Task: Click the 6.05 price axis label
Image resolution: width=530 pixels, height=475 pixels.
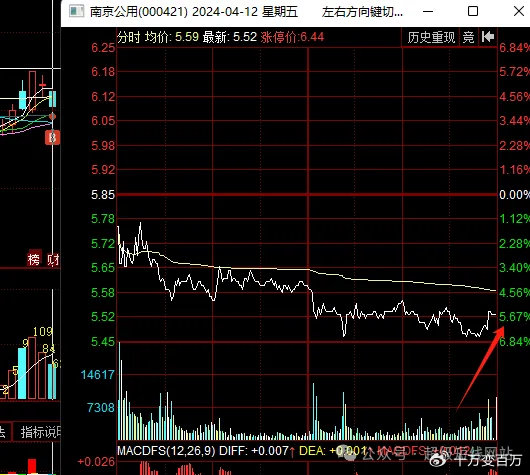Action: [103, 121]
